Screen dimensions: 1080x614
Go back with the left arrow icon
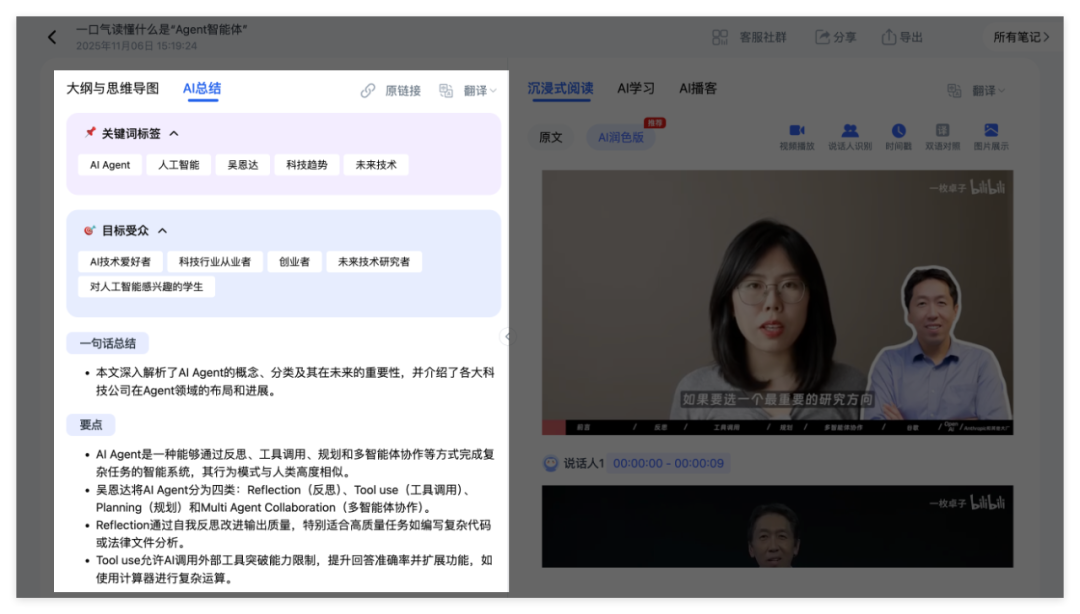[x=52, y=37]
